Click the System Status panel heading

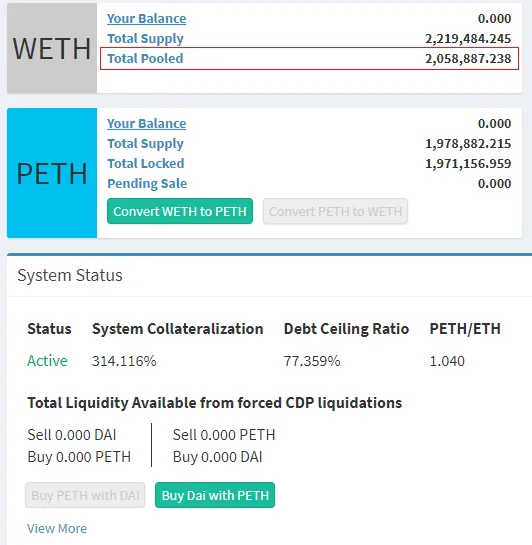click(70, 275)
